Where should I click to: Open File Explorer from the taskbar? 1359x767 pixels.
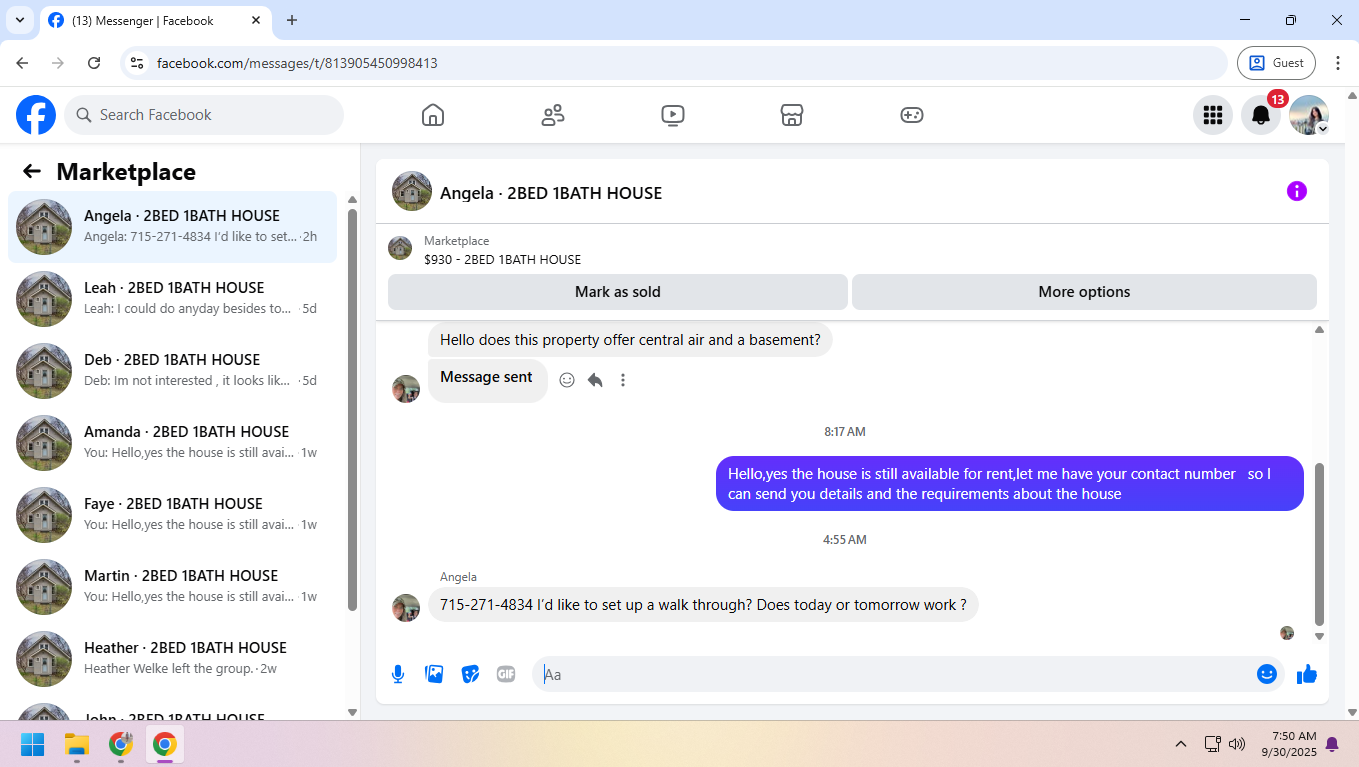click(x=77, y=744)
